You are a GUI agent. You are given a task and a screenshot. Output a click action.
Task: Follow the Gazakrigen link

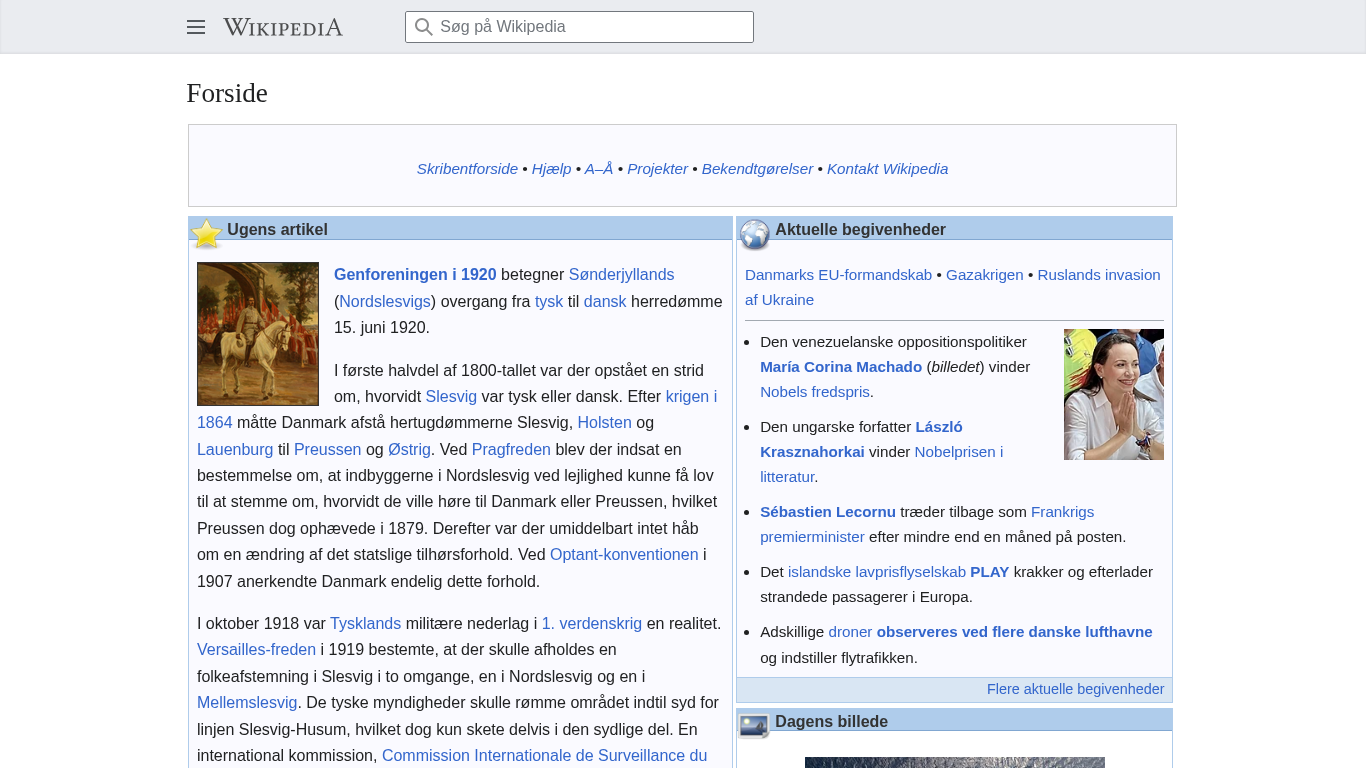point(984,275)
